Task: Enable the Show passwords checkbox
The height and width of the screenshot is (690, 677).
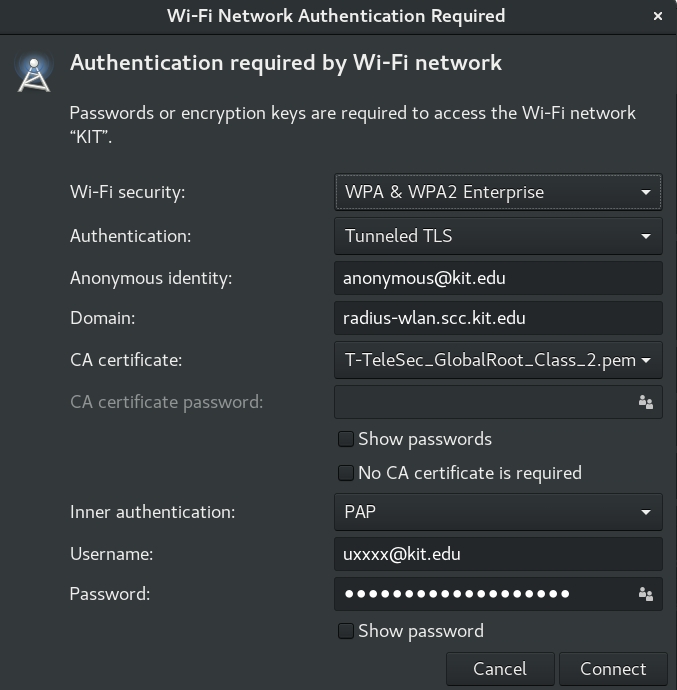Action: click(x=346, y=439)
